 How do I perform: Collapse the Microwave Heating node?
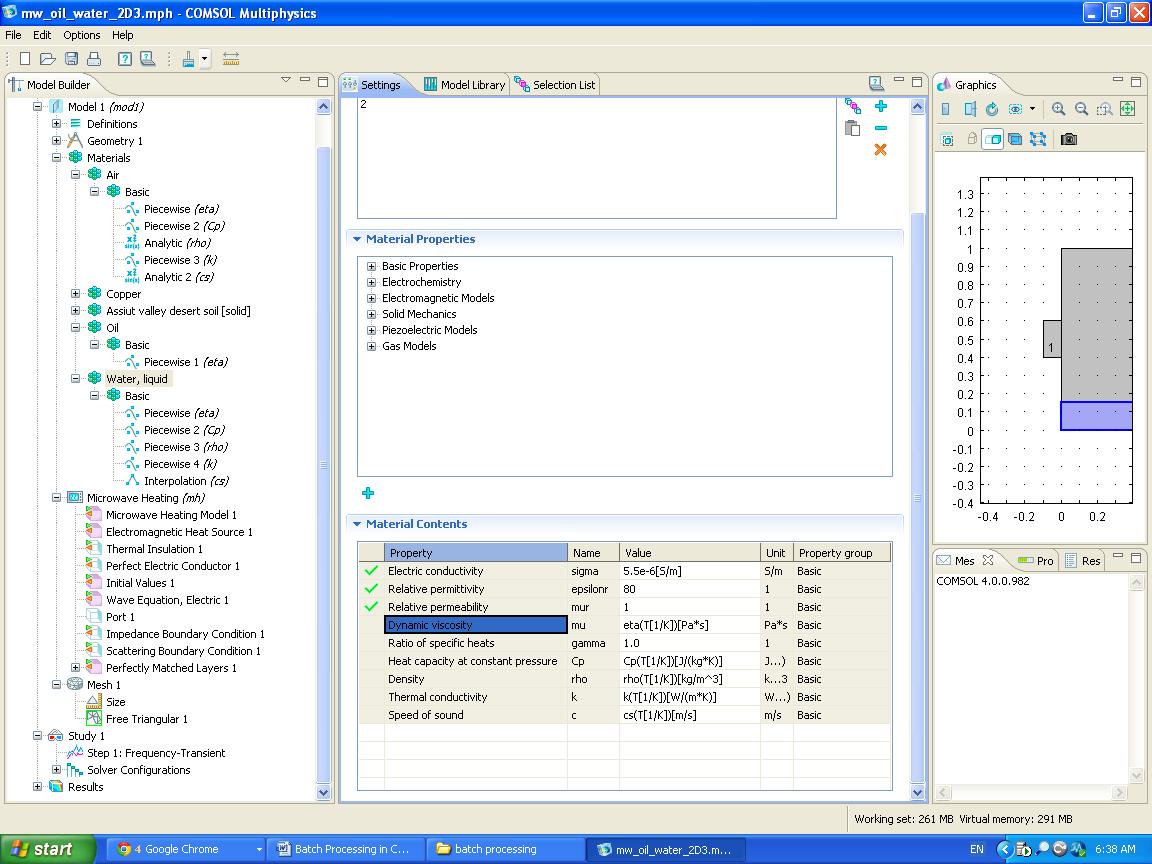pos(56,498)
